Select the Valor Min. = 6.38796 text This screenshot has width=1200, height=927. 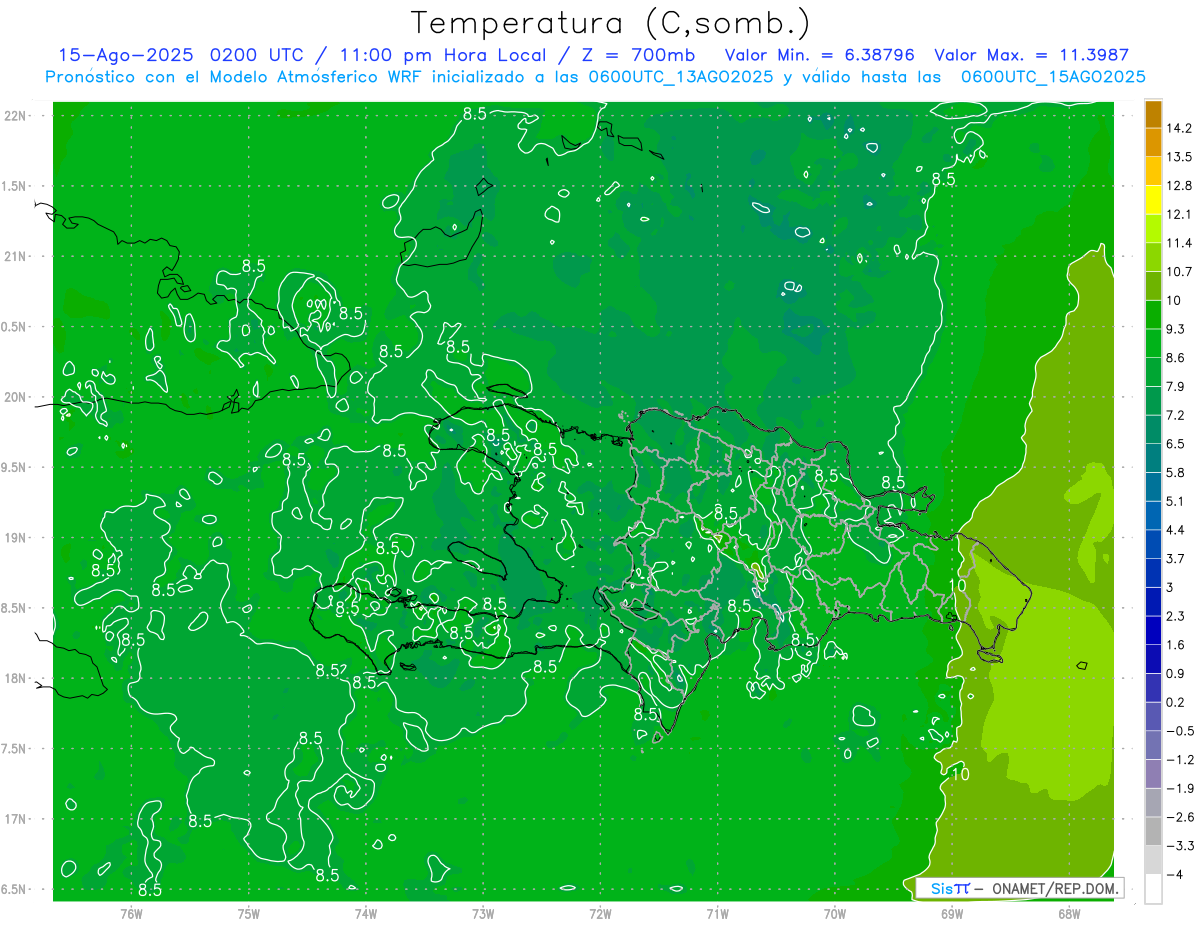[x=820, y=55]
